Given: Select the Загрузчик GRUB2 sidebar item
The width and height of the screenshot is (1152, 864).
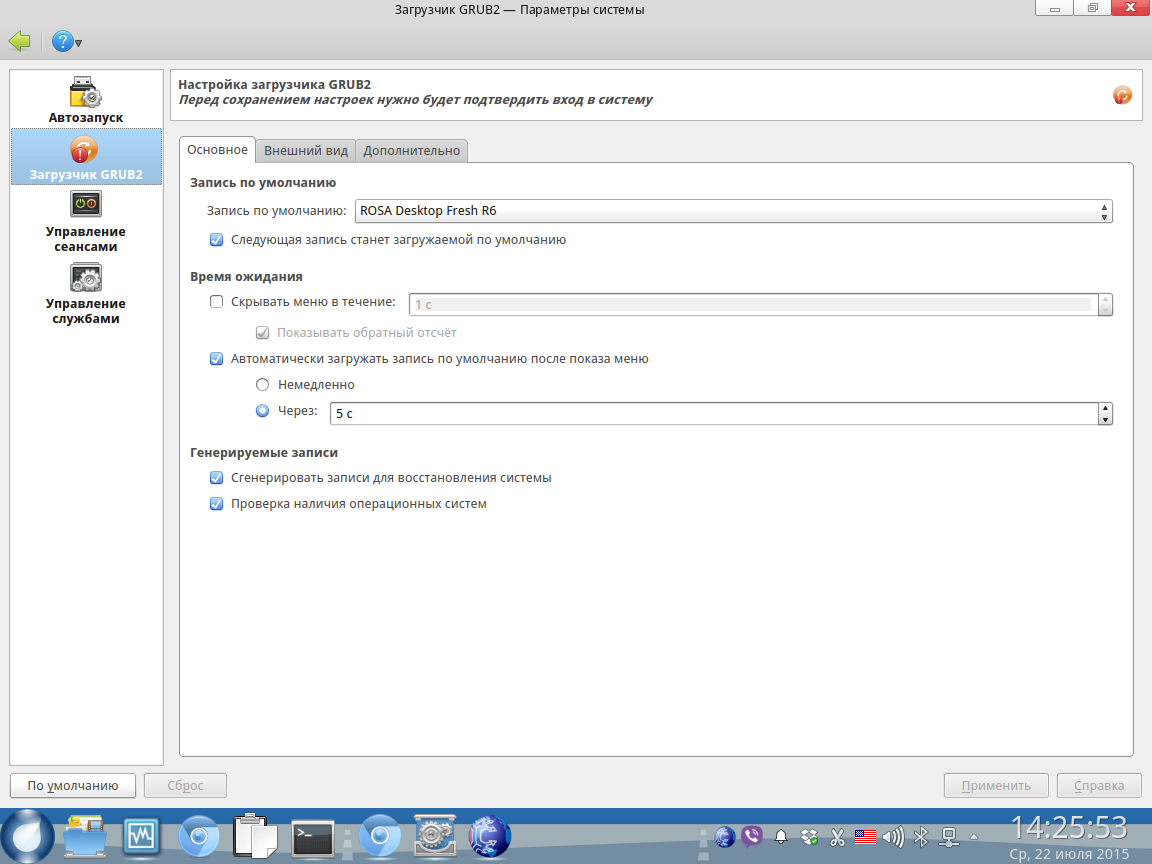Looking at the screenshot, I should pyautogui.click(x=86, y=156).
